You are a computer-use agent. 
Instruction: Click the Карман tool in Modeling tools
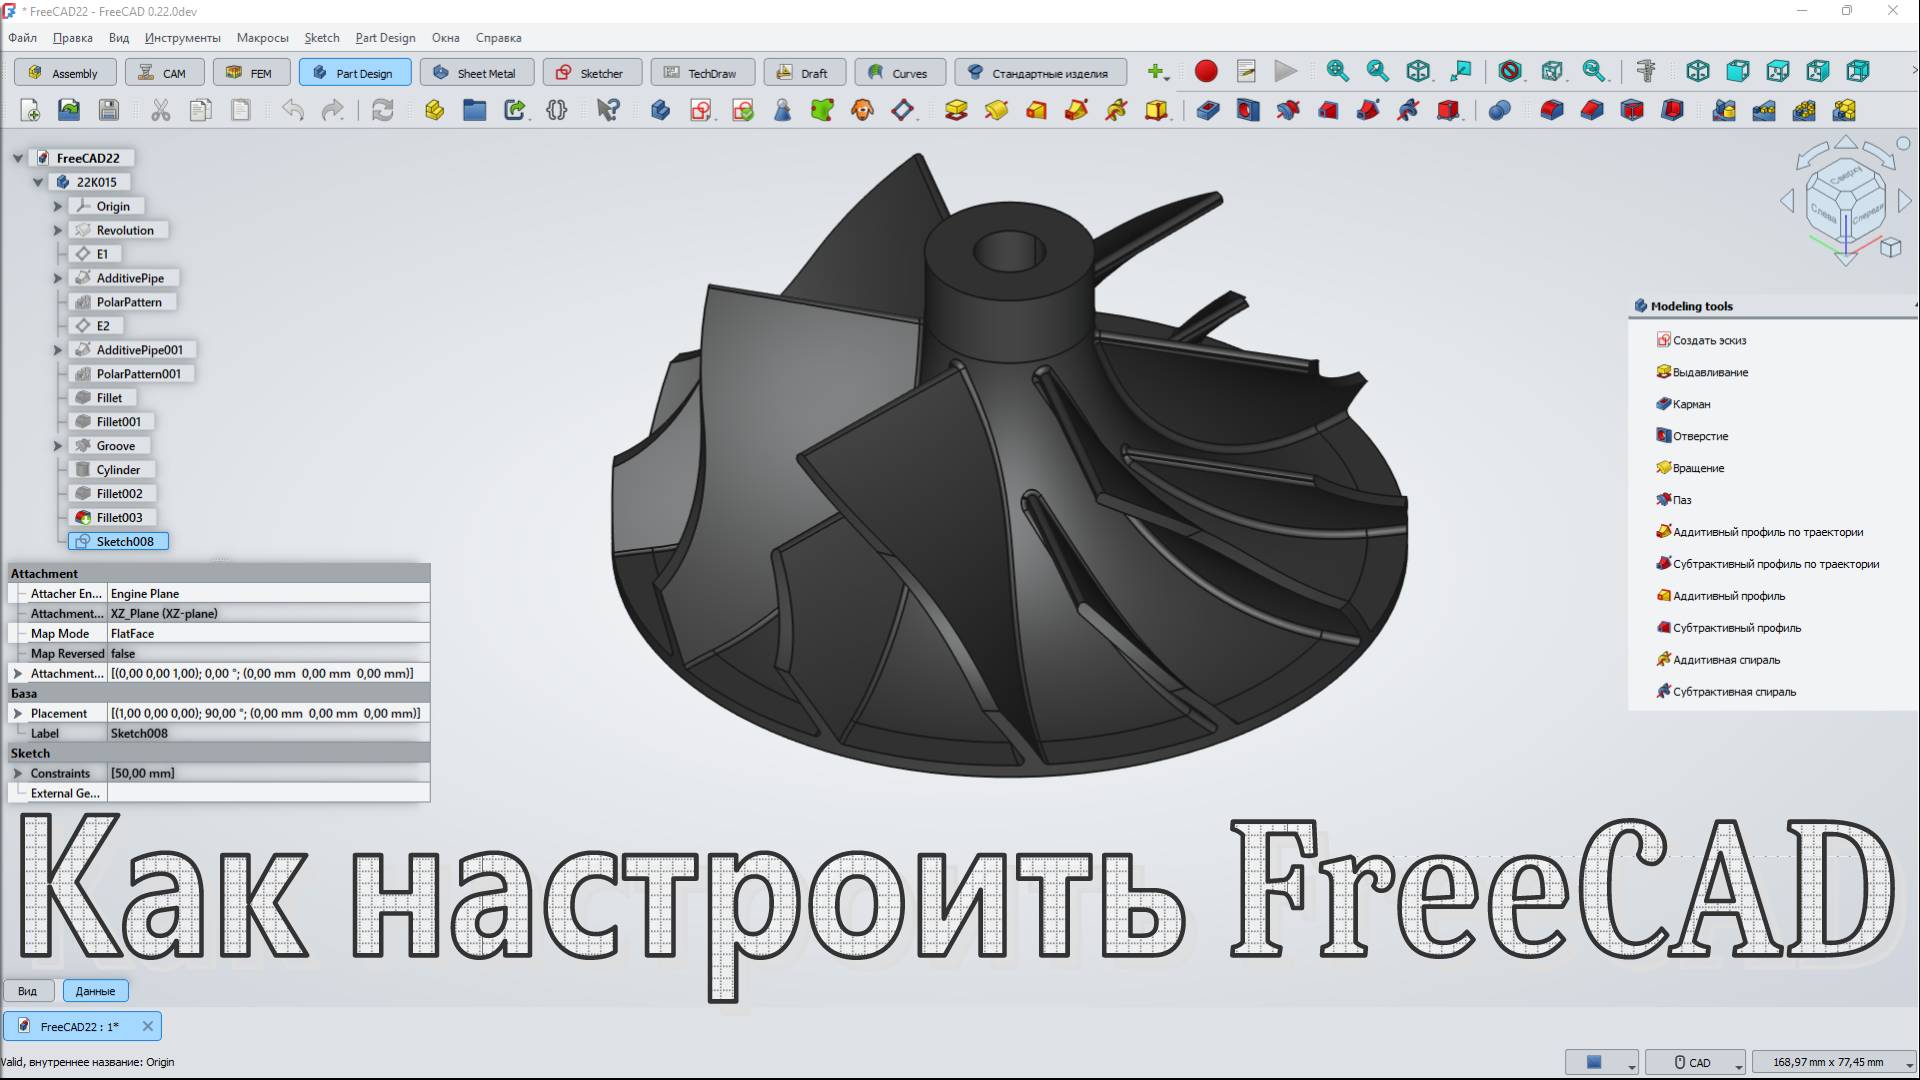pos(1692,404)
